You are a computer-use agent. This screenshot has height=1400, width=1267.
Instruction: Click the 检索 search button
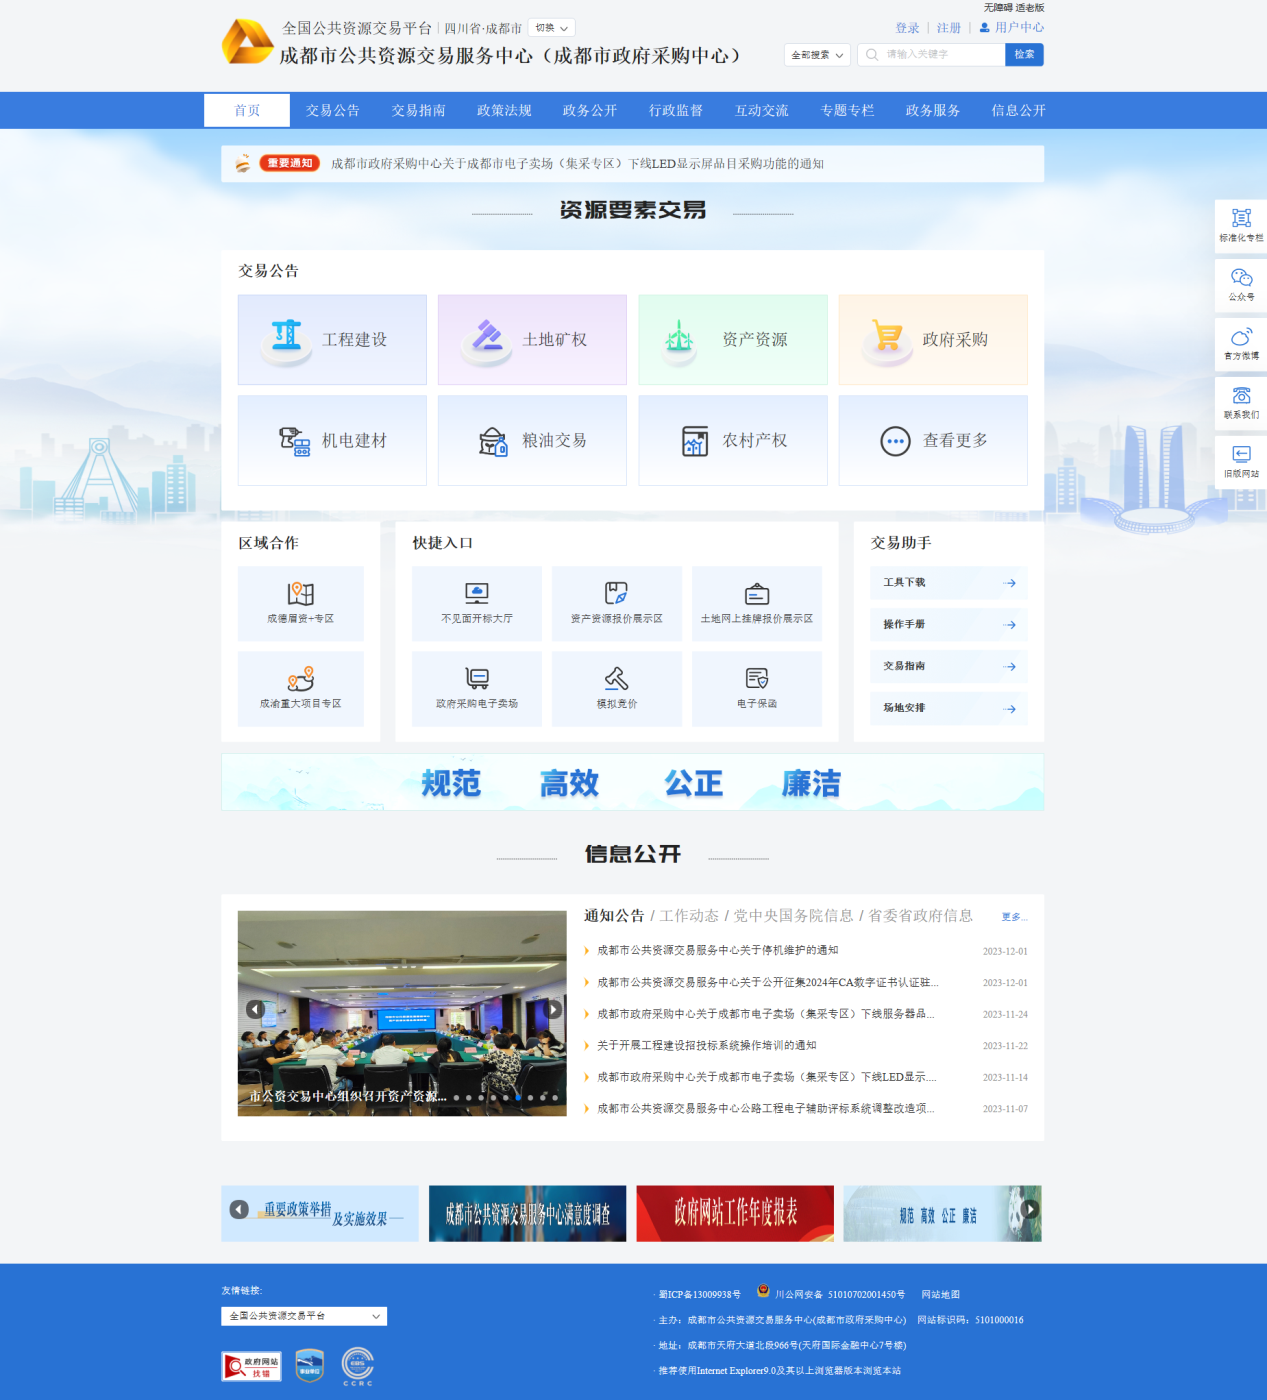[1024, 55]
